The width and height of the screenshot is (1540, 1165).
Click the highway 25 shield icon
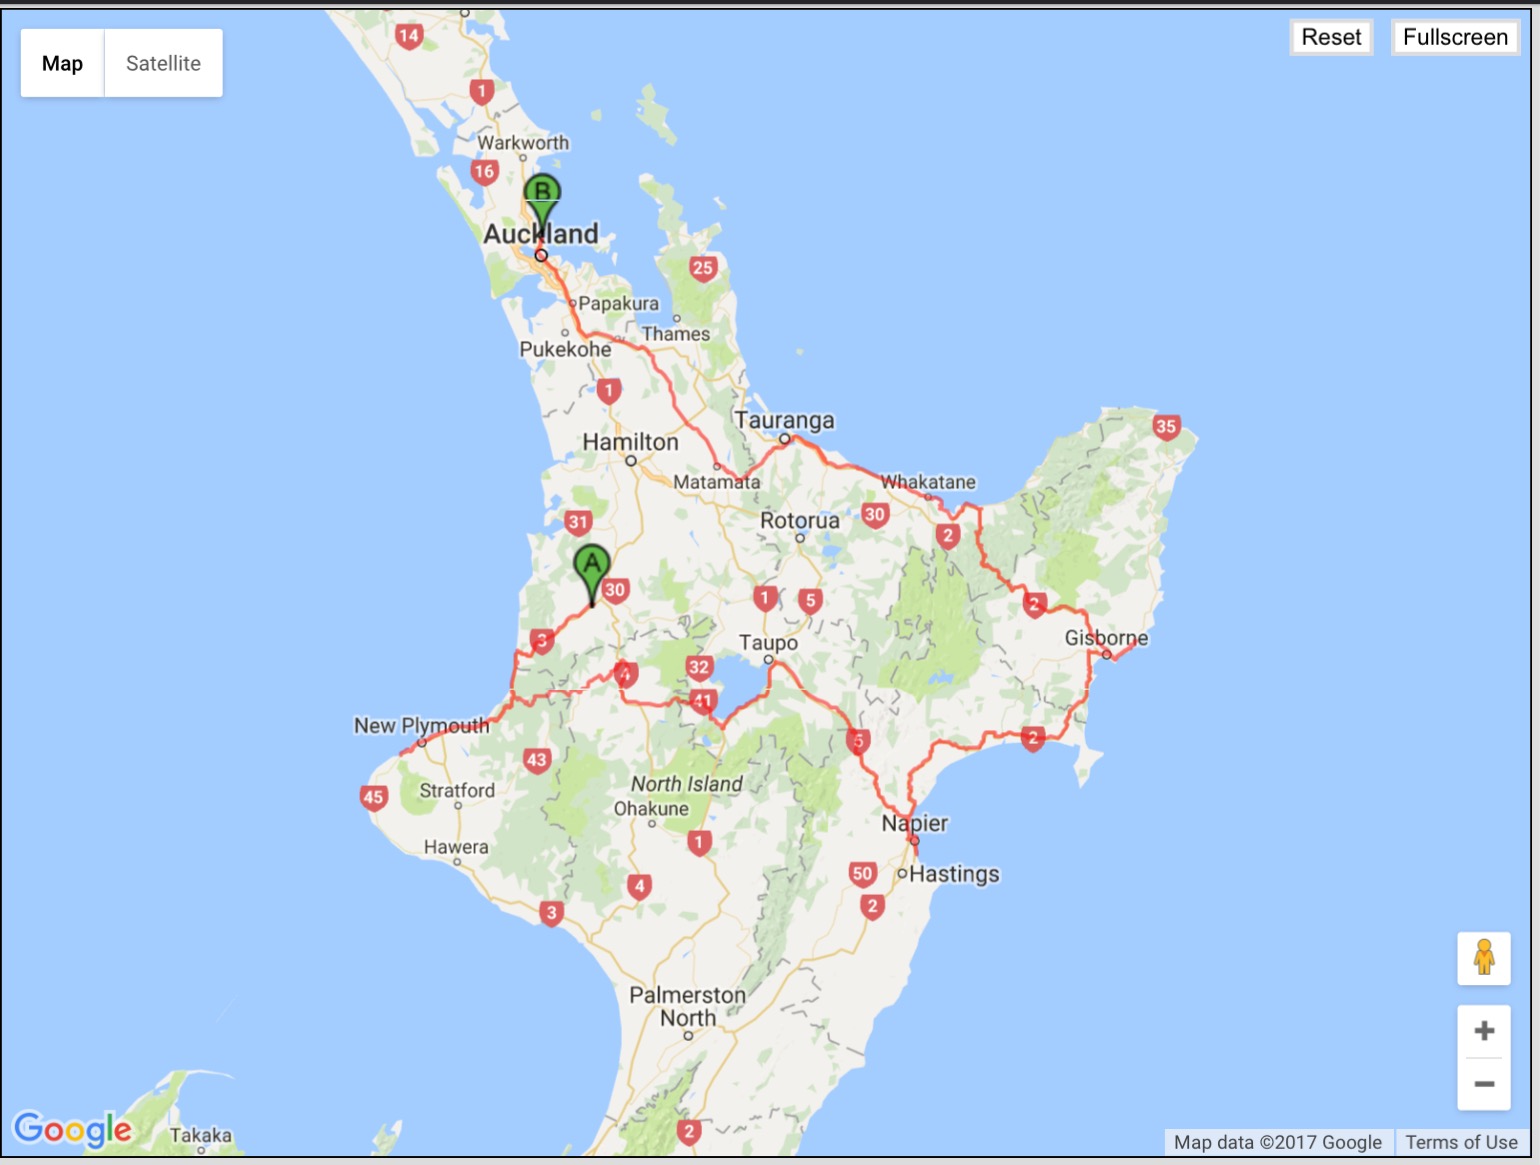coord(703,267)
